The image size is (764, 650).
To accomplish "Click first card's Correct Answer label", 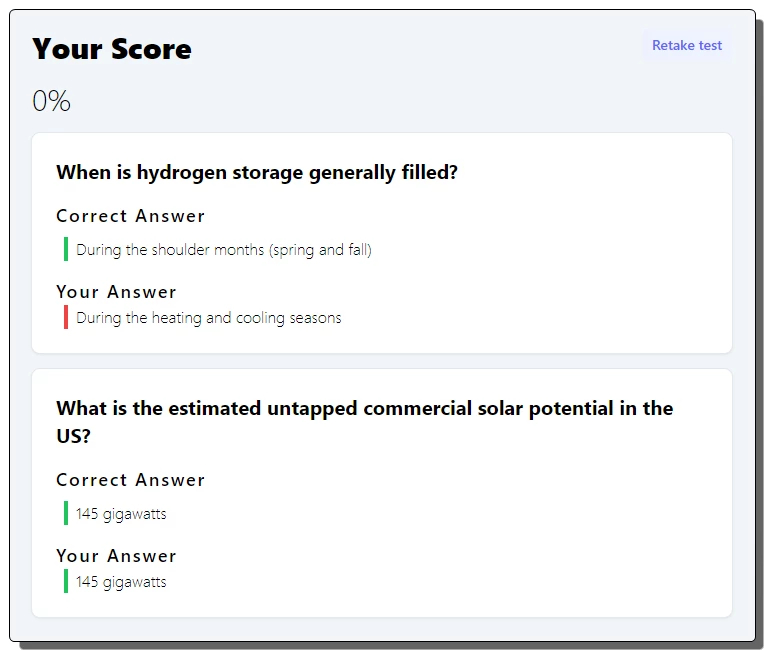I will pyautogui.click(x=131, y=216).
